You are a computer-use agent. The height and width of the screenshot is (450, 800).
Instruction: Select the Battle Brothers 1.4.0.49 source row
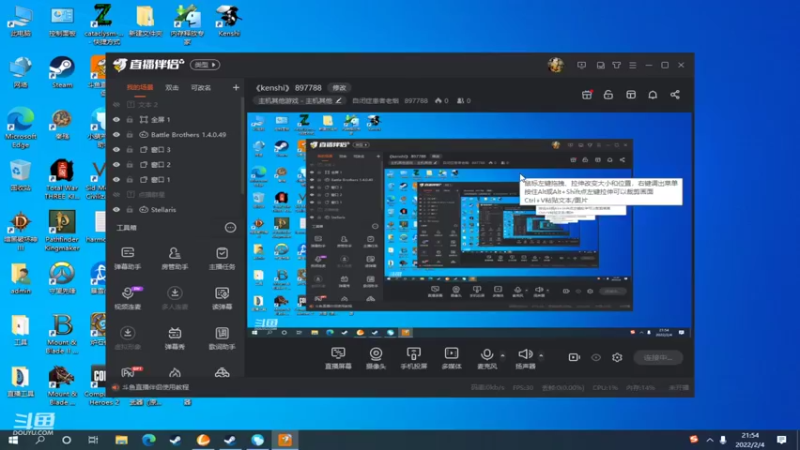[x=175, y=135]
